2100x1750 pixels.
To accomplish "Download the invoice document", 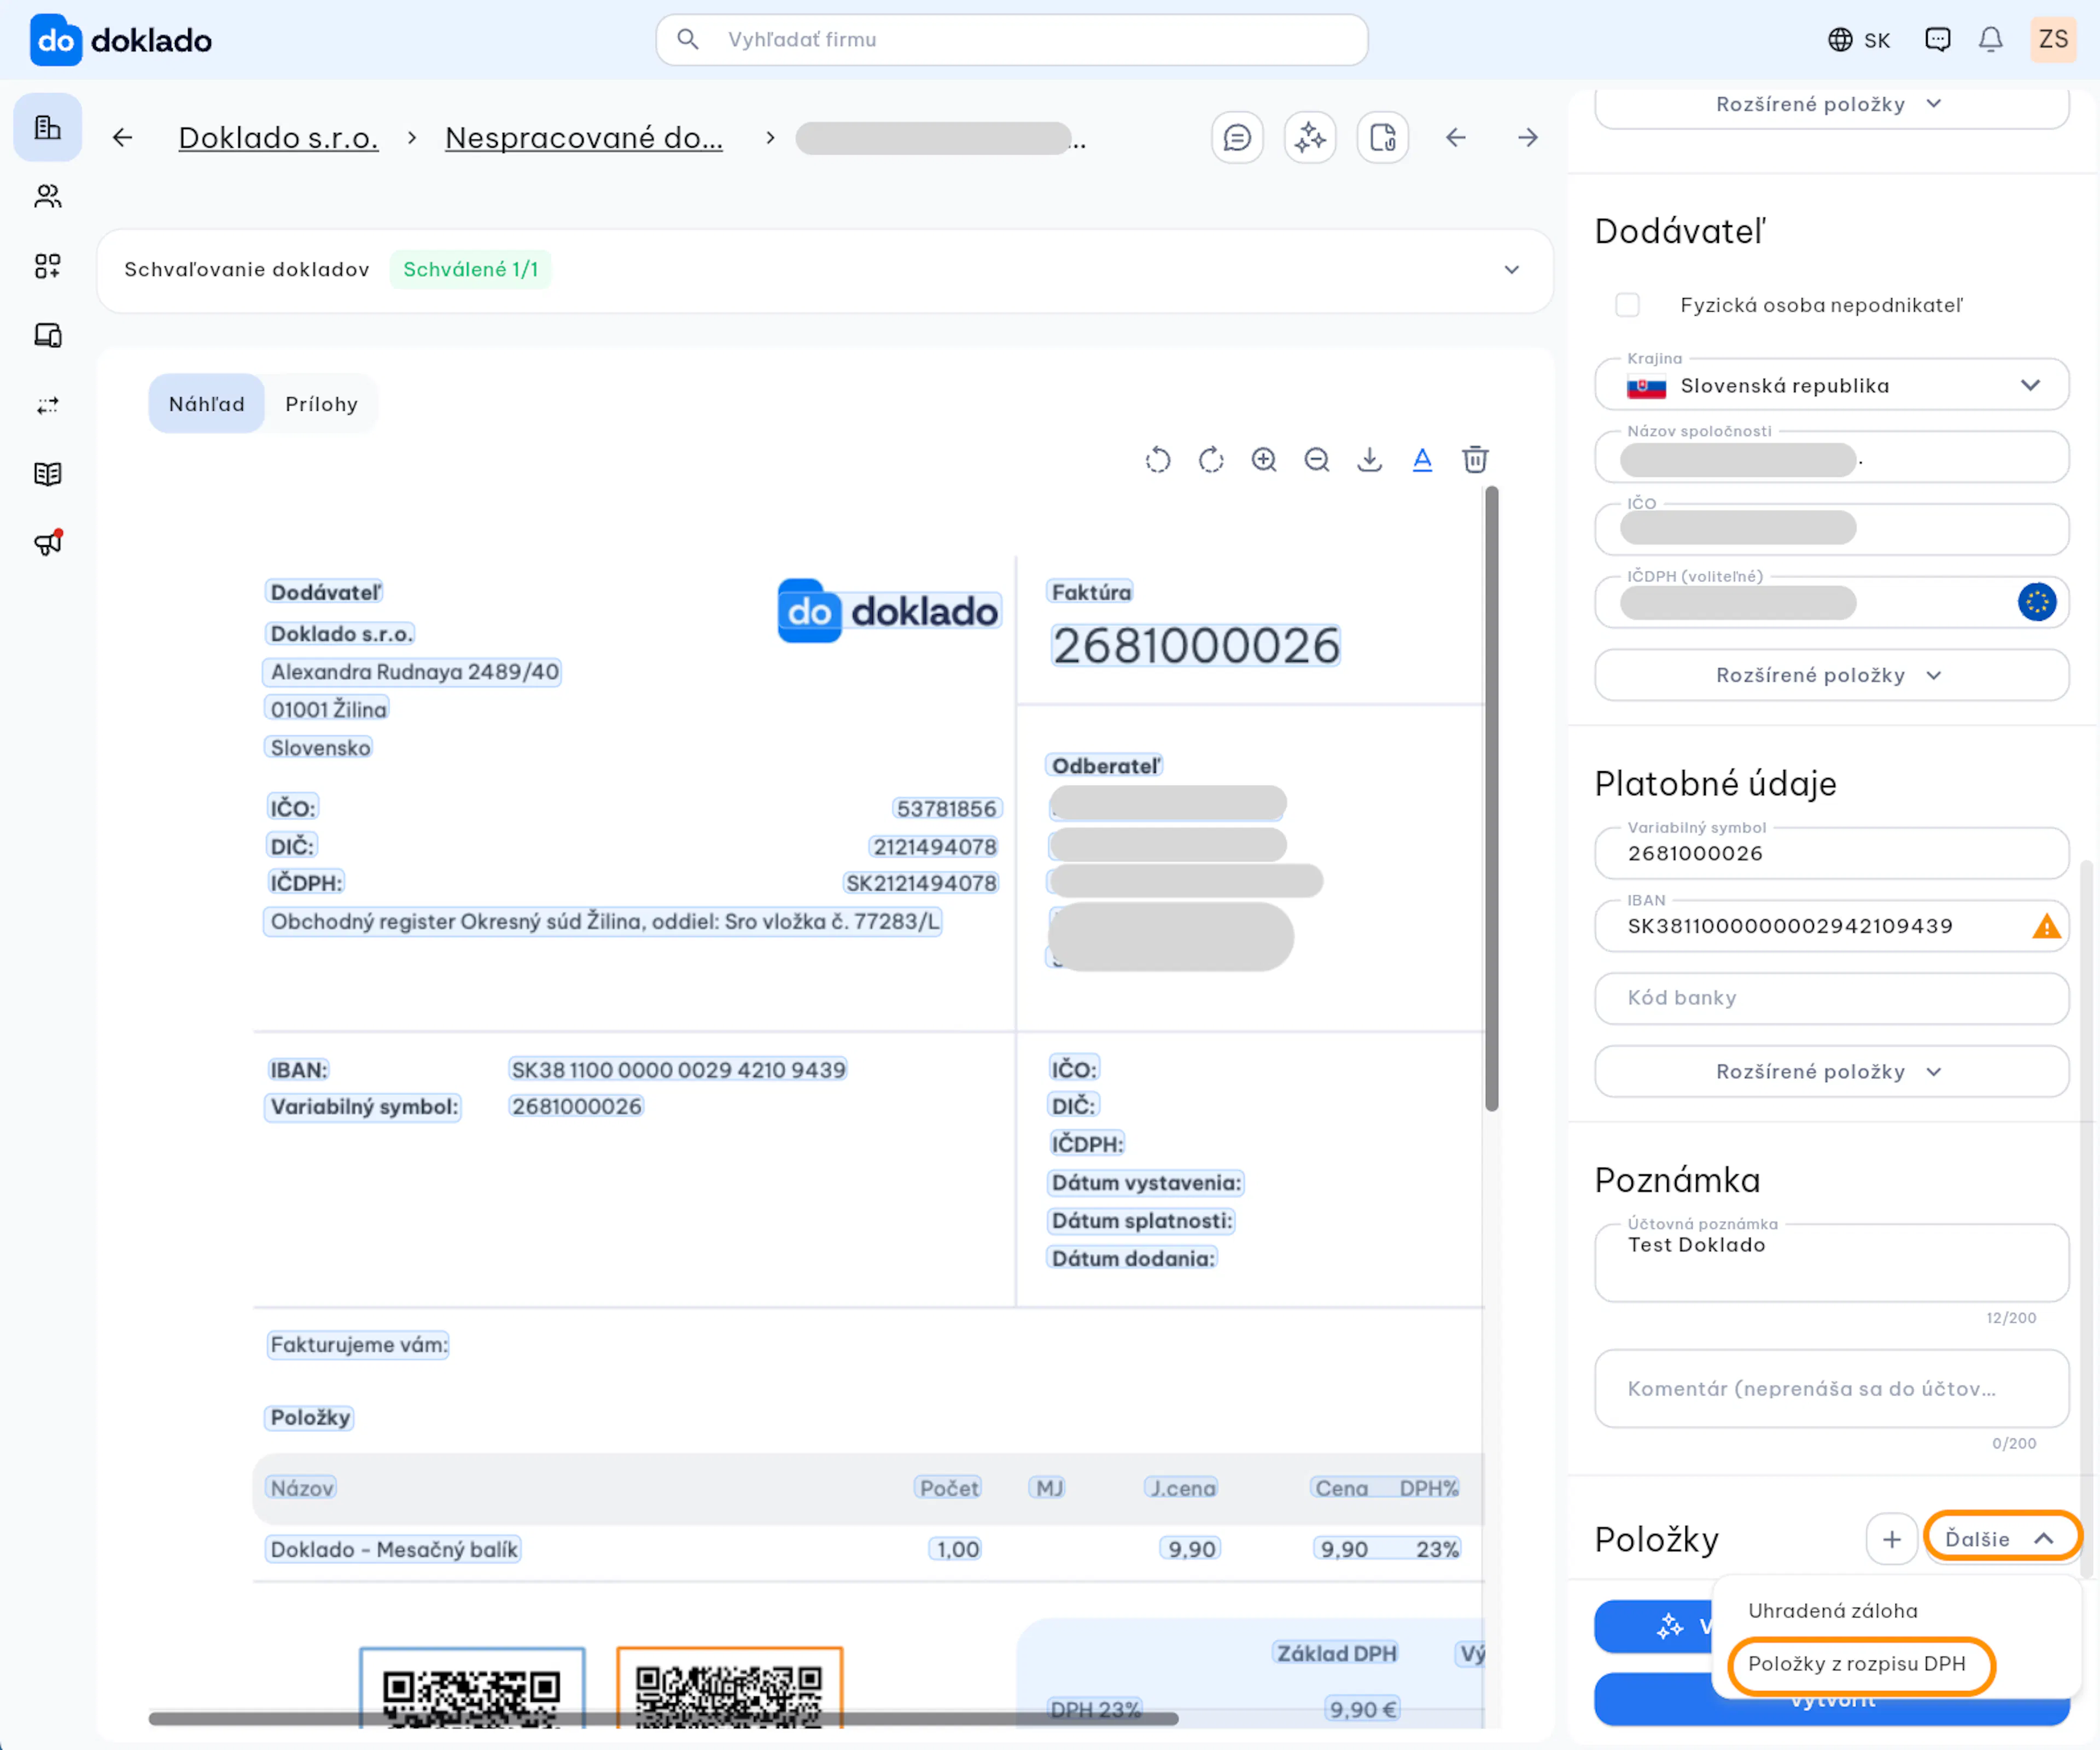I will coord(1370,460).
